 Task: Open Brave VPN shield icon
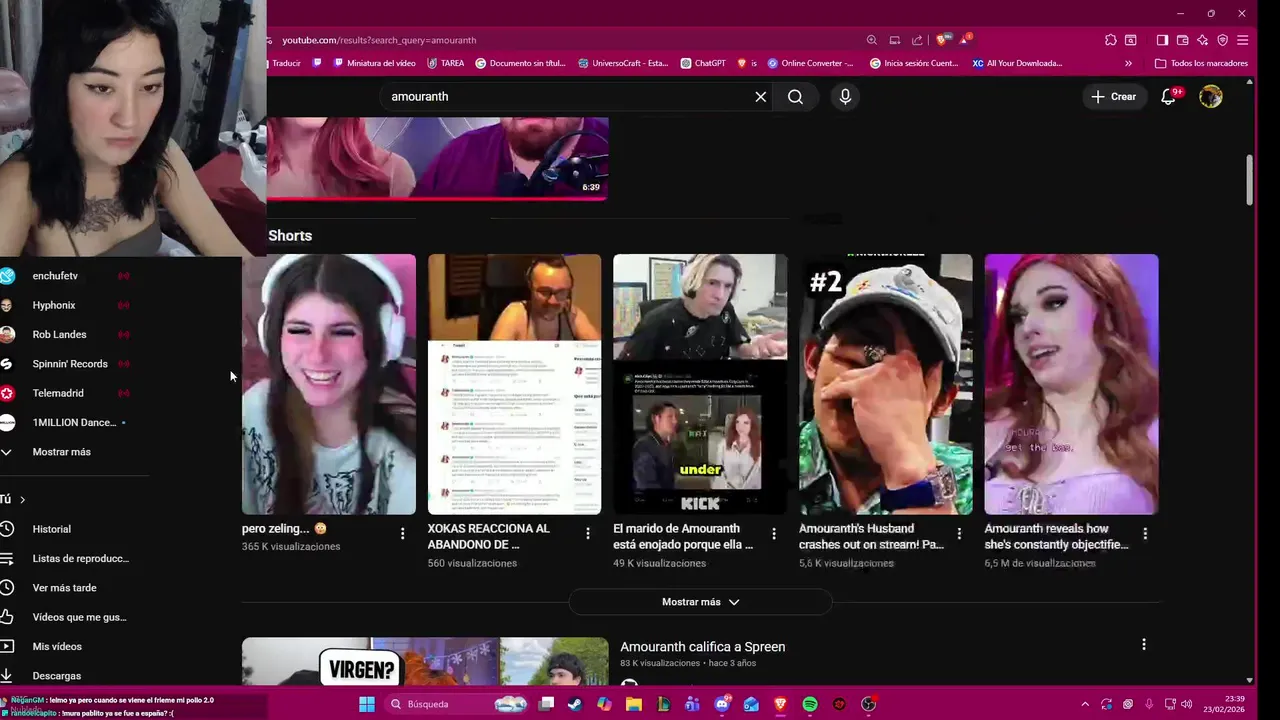pyautogui.click(x=1222, y=40)
